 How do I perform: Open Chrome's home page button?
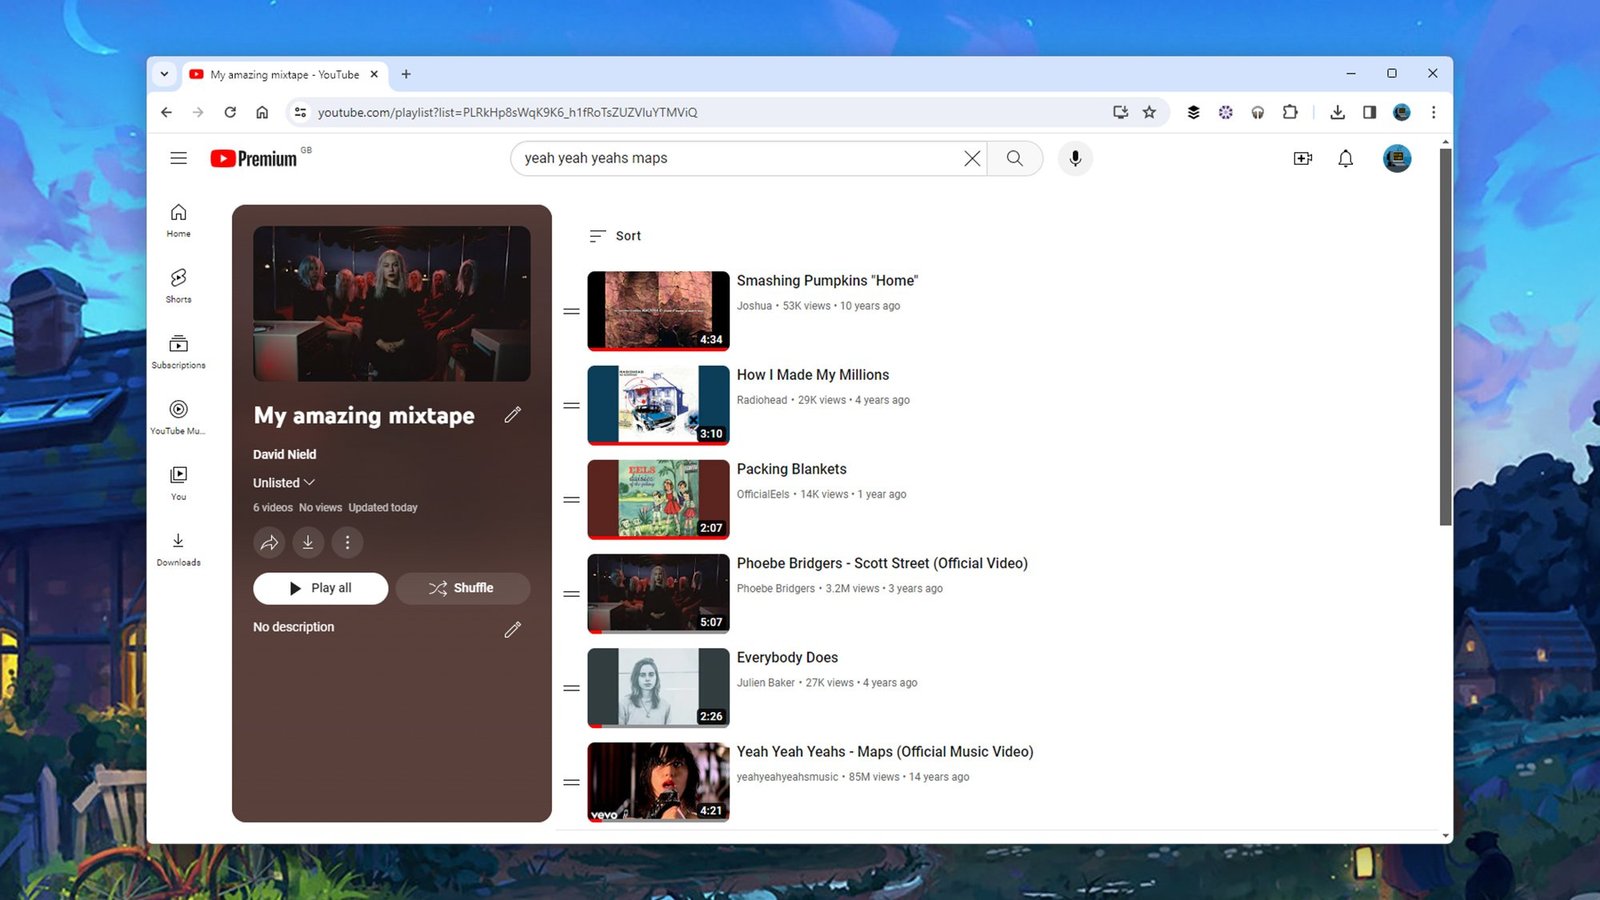[x=262, y=112]
